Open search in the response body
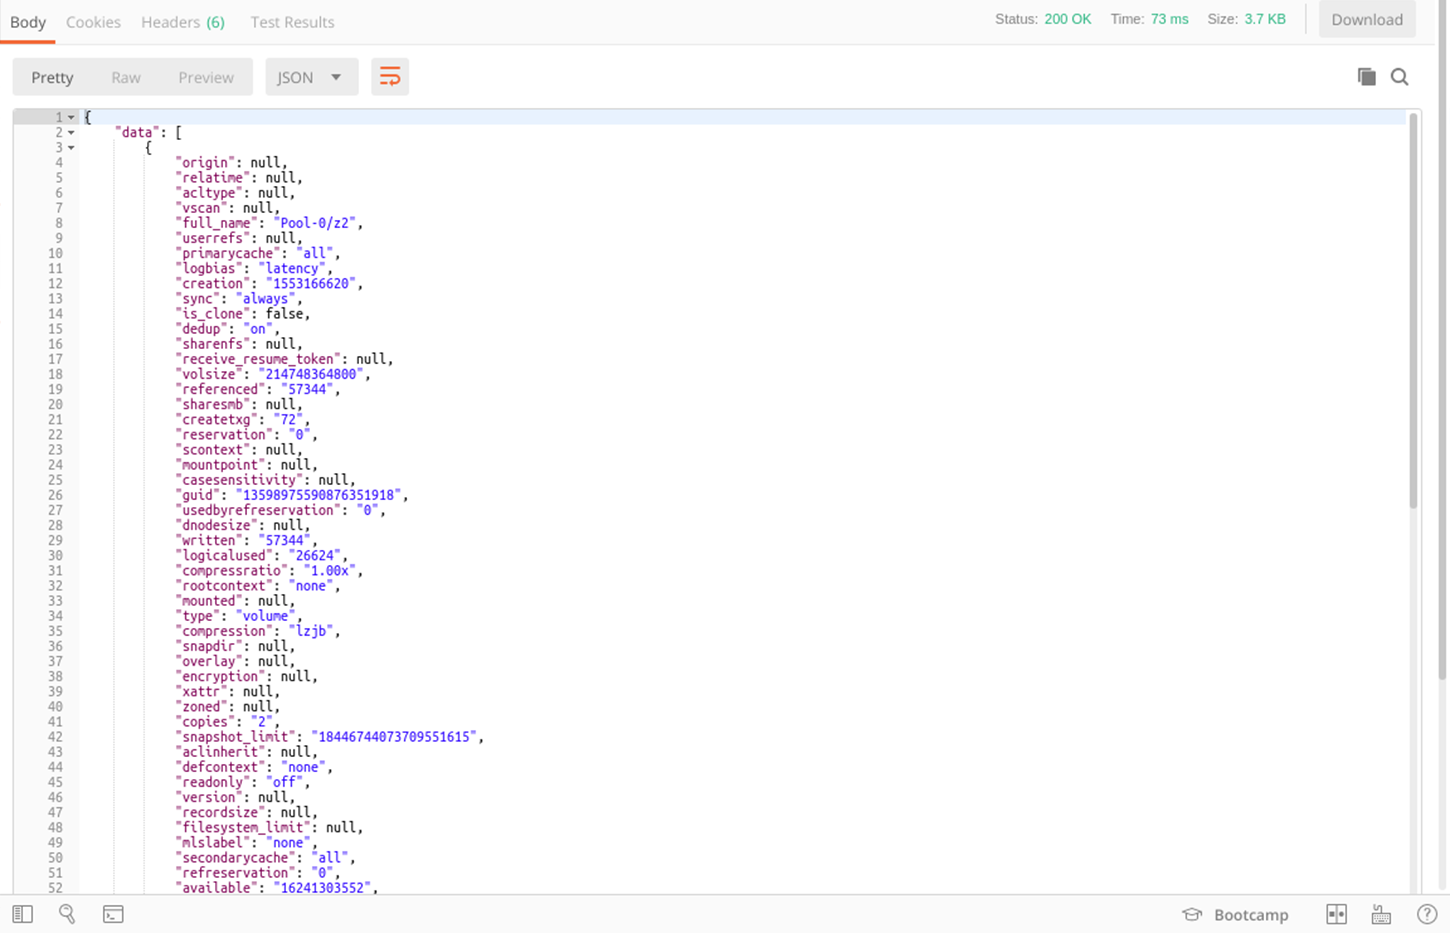This screenshot has height=933, width=1450. tap(1400, 77)
